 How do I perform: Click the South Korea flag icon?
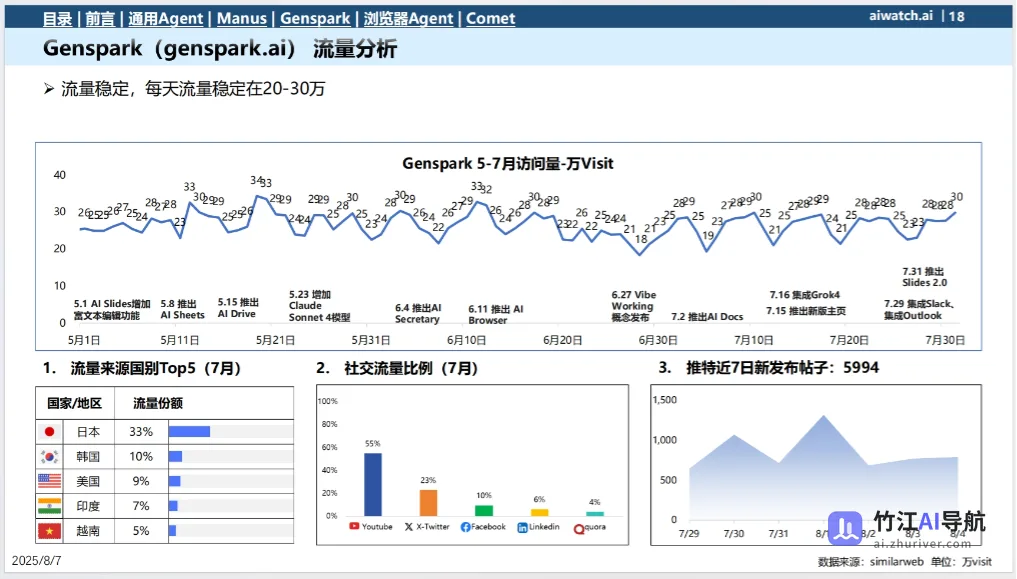pos(49,456)
